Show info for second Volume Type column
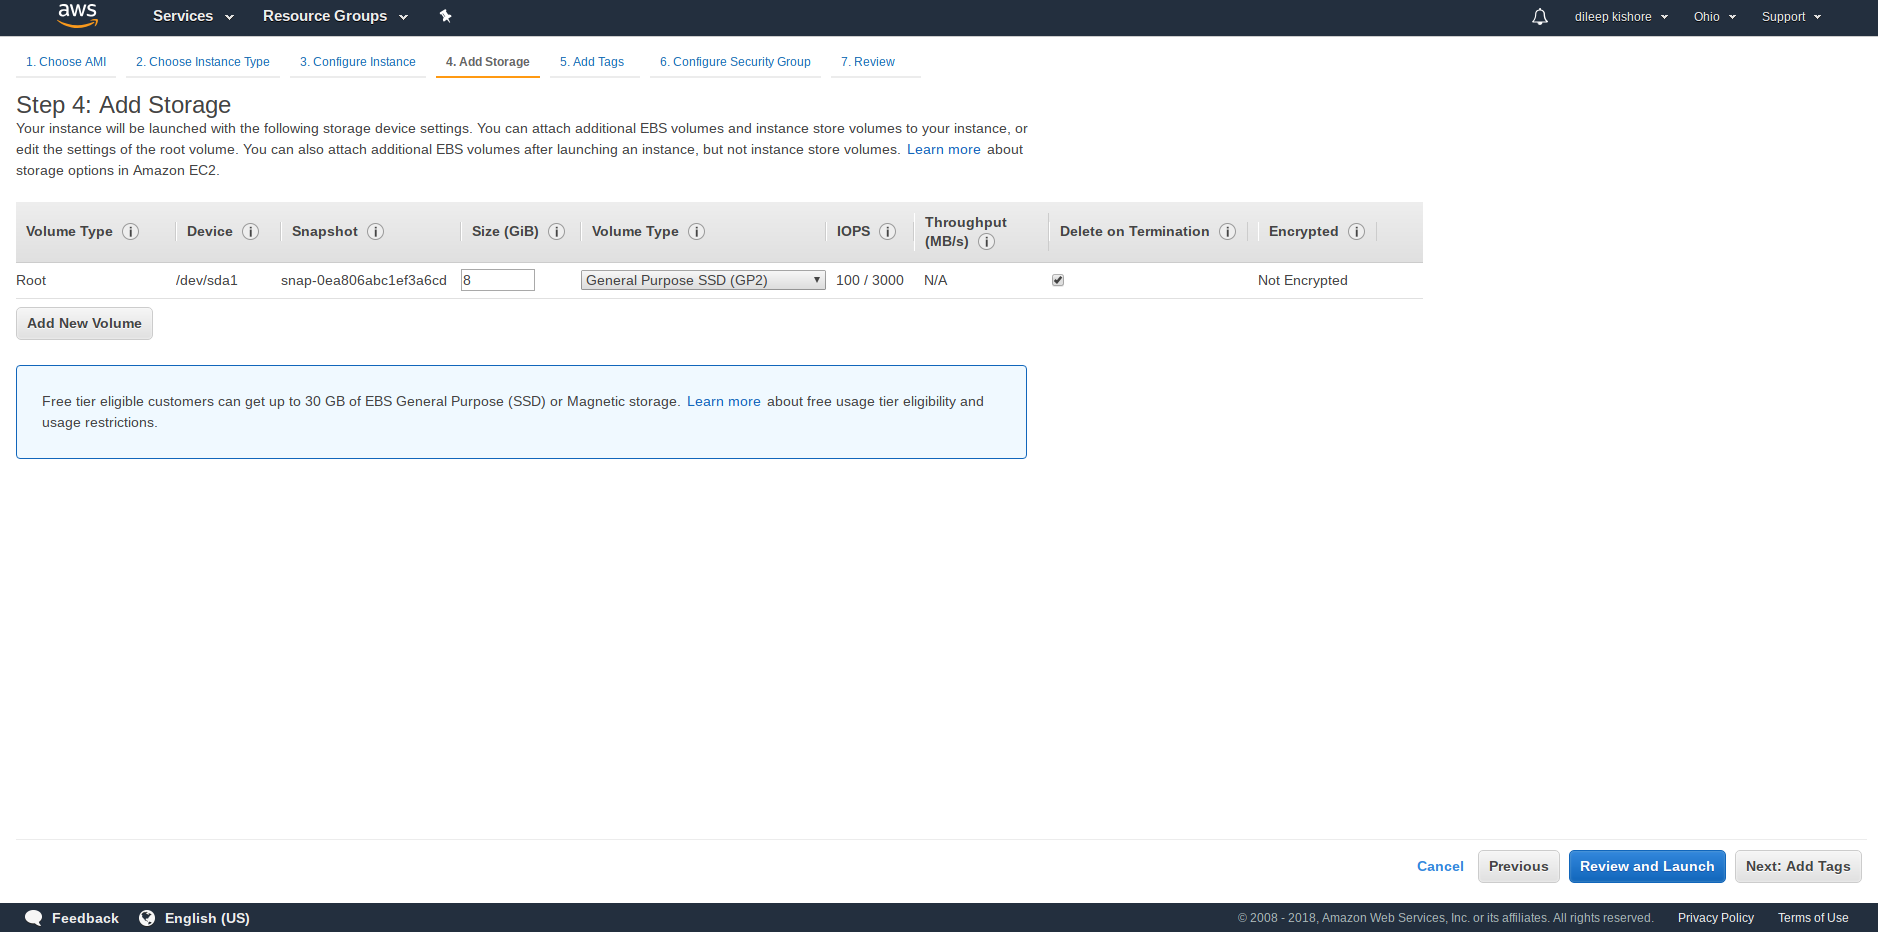 (x=697, y=232)
